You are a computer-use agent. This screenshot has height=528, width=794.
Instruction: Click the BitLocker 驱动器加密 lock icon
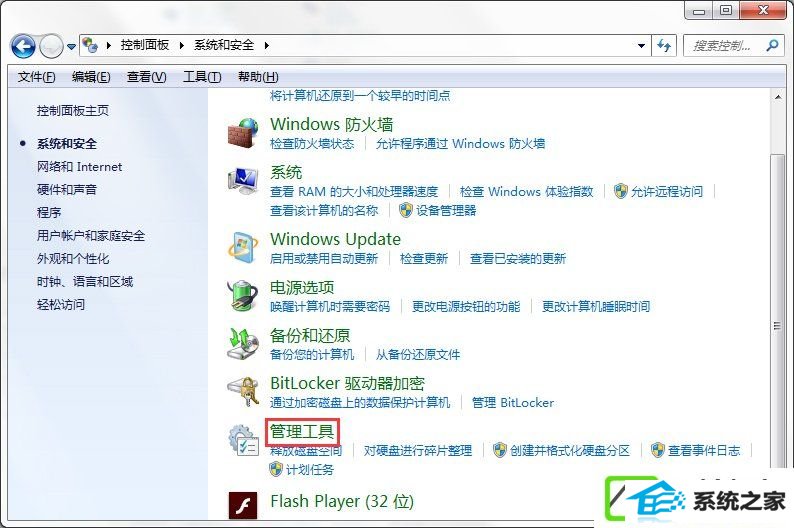pos(244,391)
